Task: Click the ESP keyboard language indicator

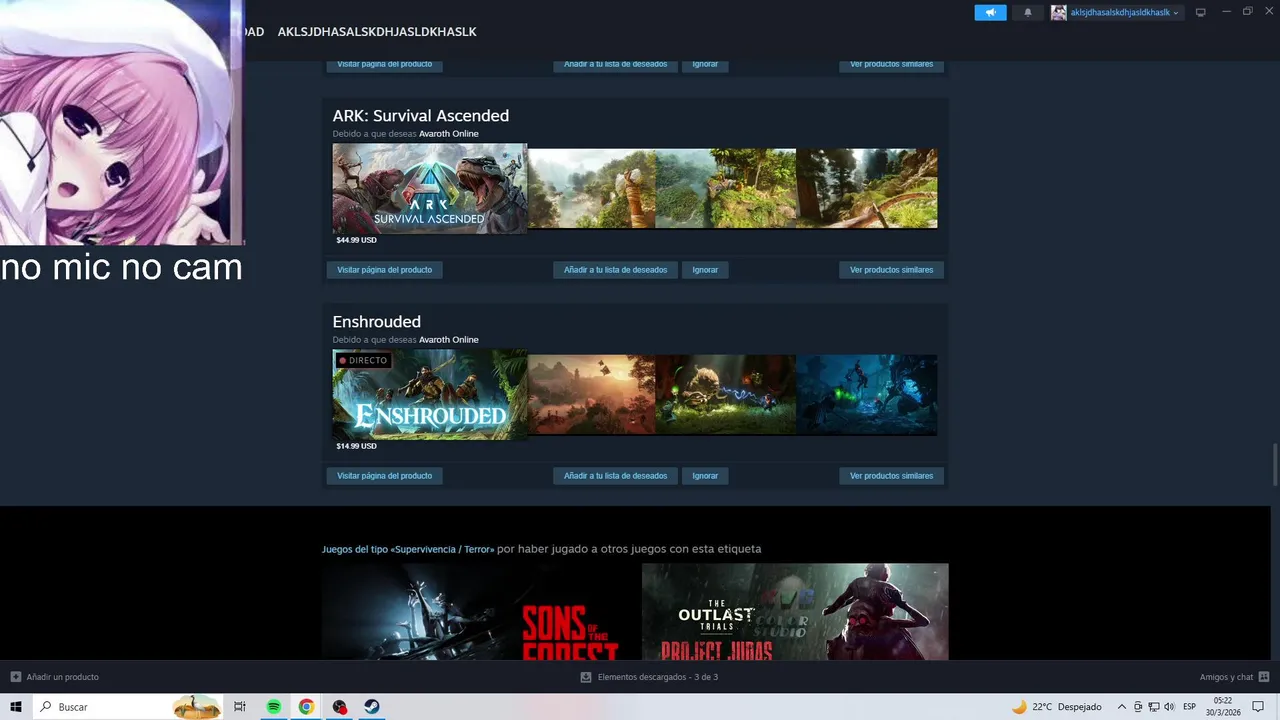Action: tap(1190, 707)
